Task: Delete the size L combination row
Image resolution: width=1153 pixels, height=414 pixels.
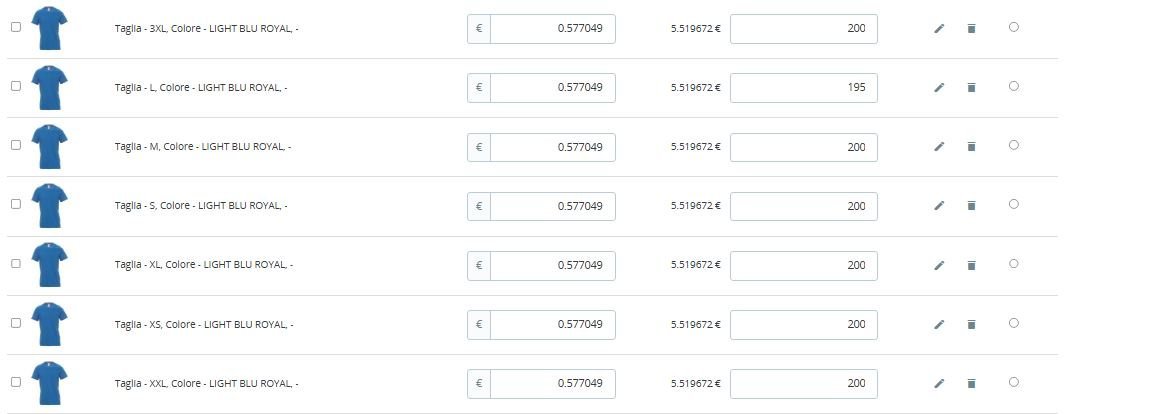Action: pos(971,88)
